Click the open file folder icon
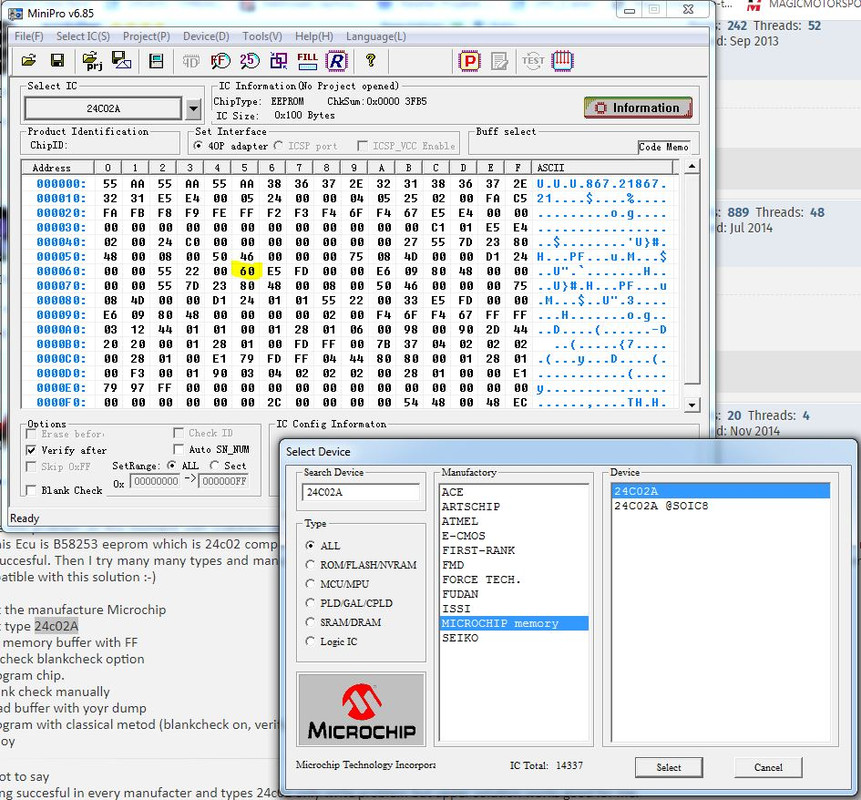861x800 pixels. (29, 60)
